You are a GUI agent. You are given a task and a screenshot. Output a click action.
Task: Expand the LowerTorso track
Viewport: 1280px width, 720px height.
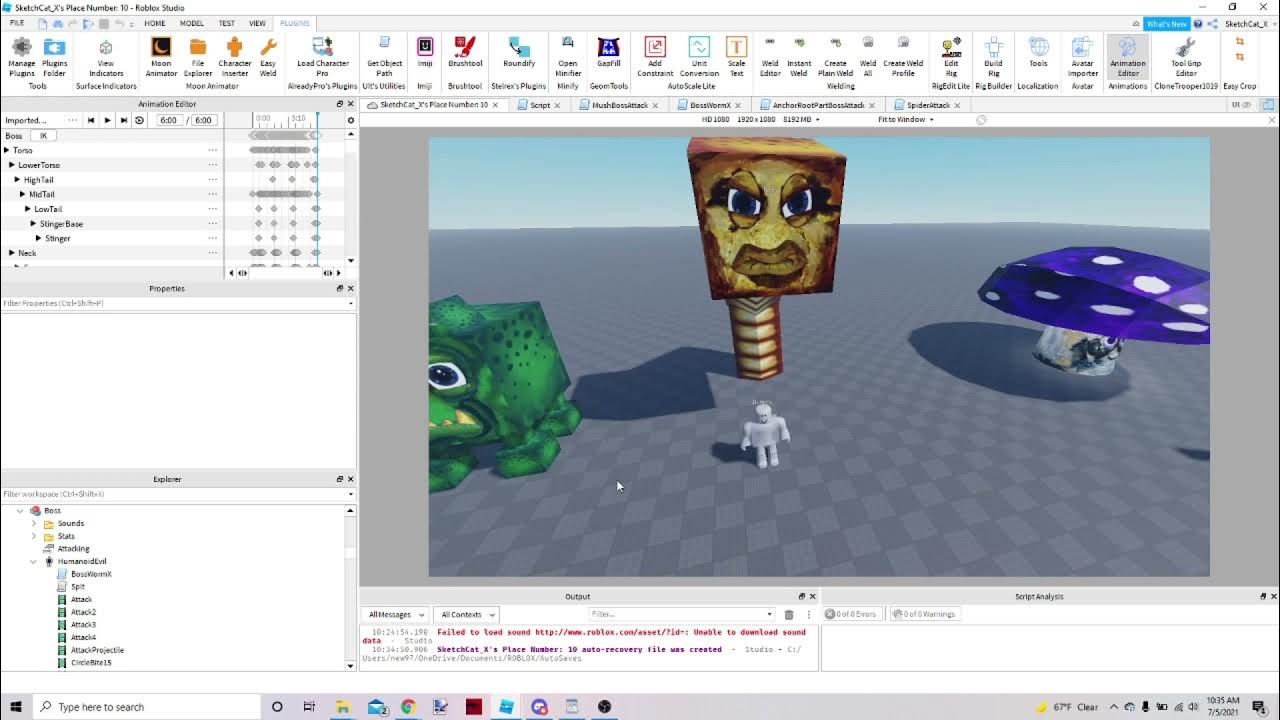(11, 165)
